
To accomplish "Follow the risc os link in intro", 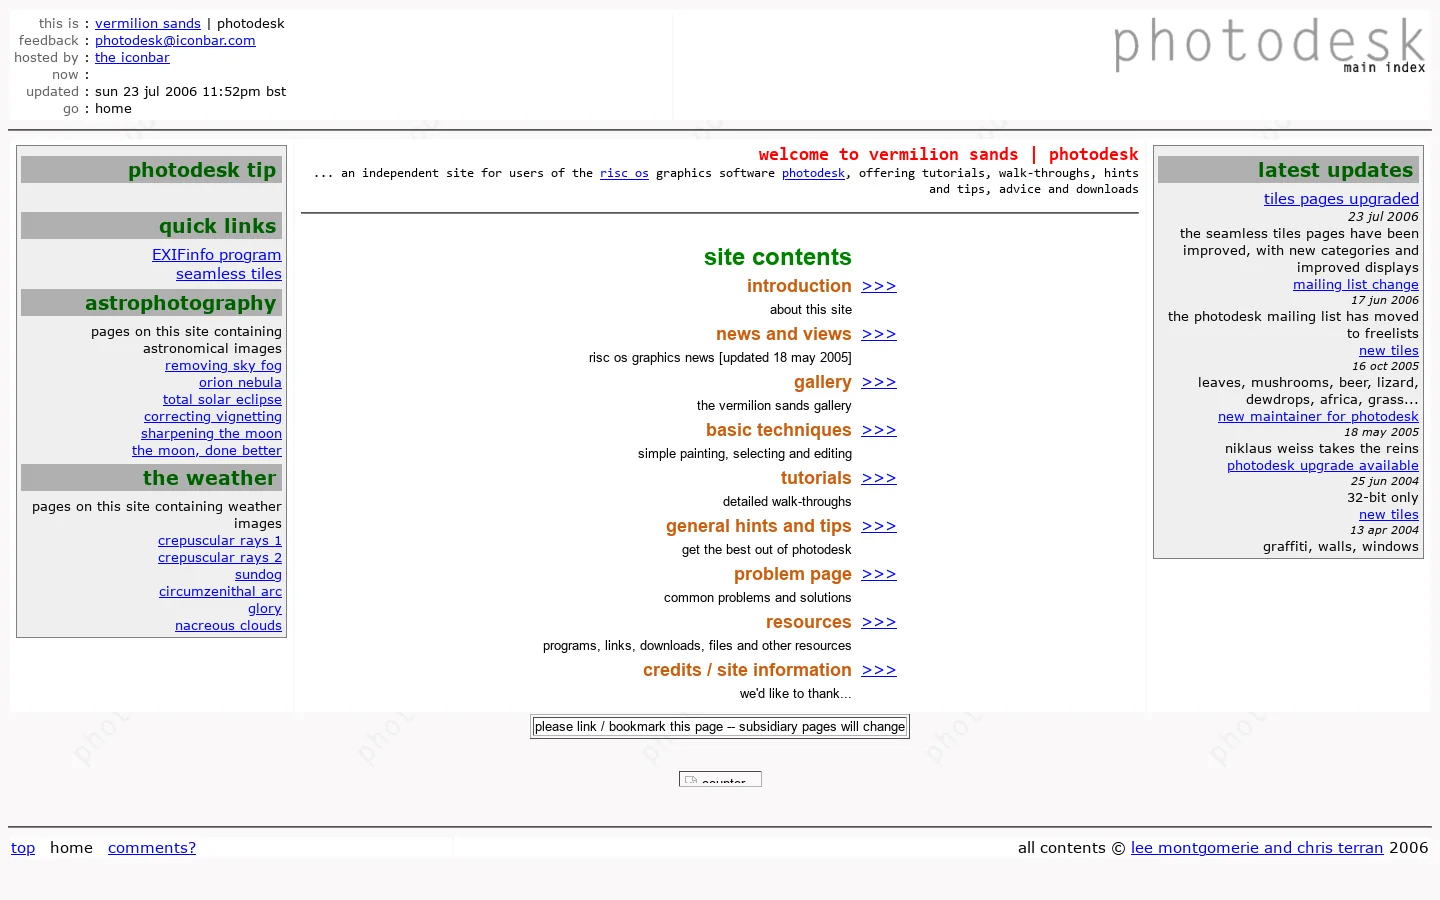I will tap(624, 173).
